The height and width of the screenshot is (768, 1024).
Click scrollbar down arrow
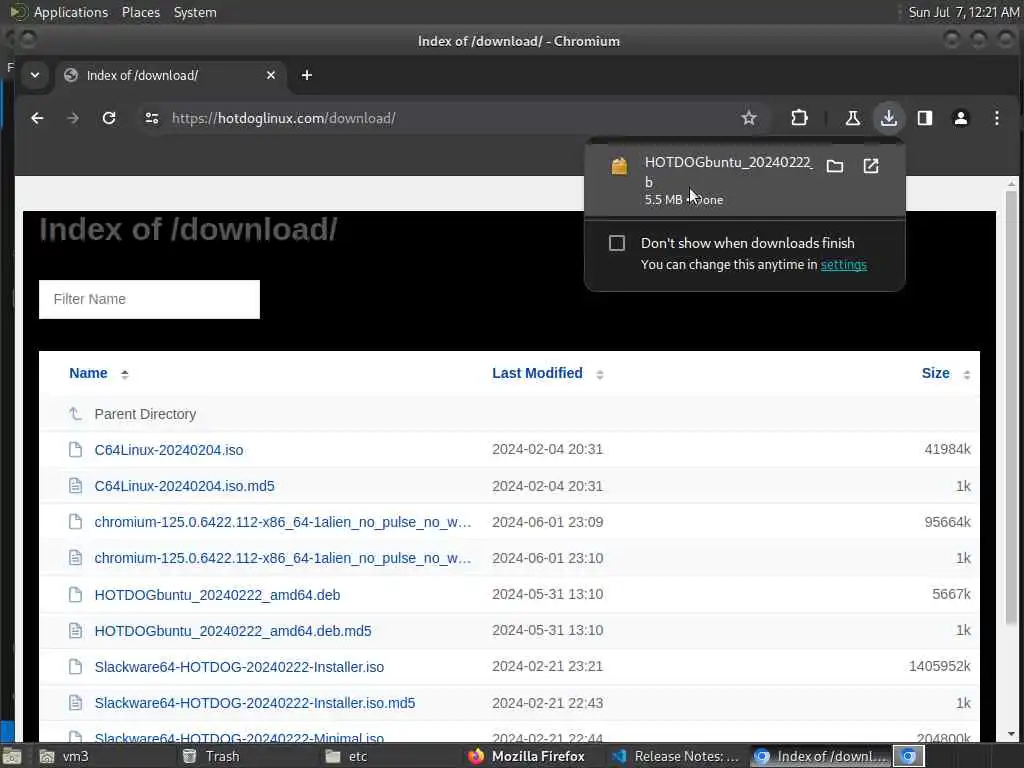pyautogui.click(x=1012, y=735)
